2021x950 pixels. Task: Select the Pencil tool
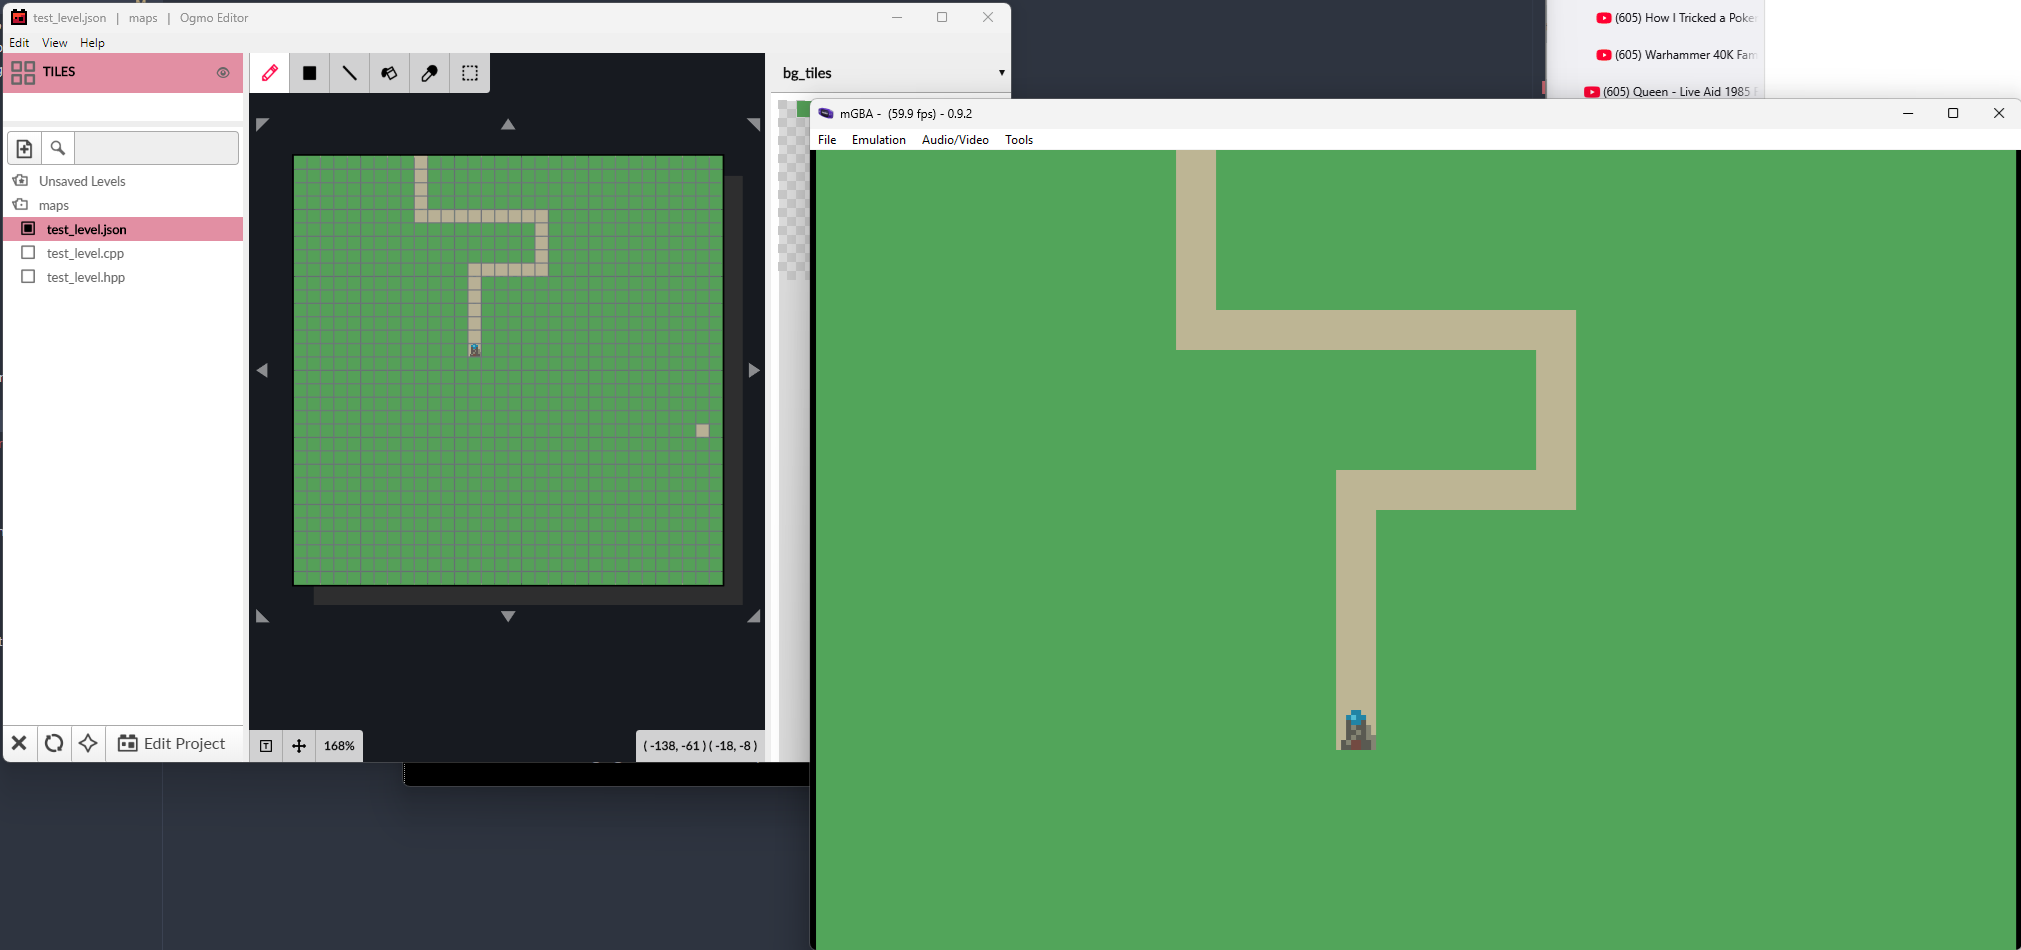click(269, 72)
